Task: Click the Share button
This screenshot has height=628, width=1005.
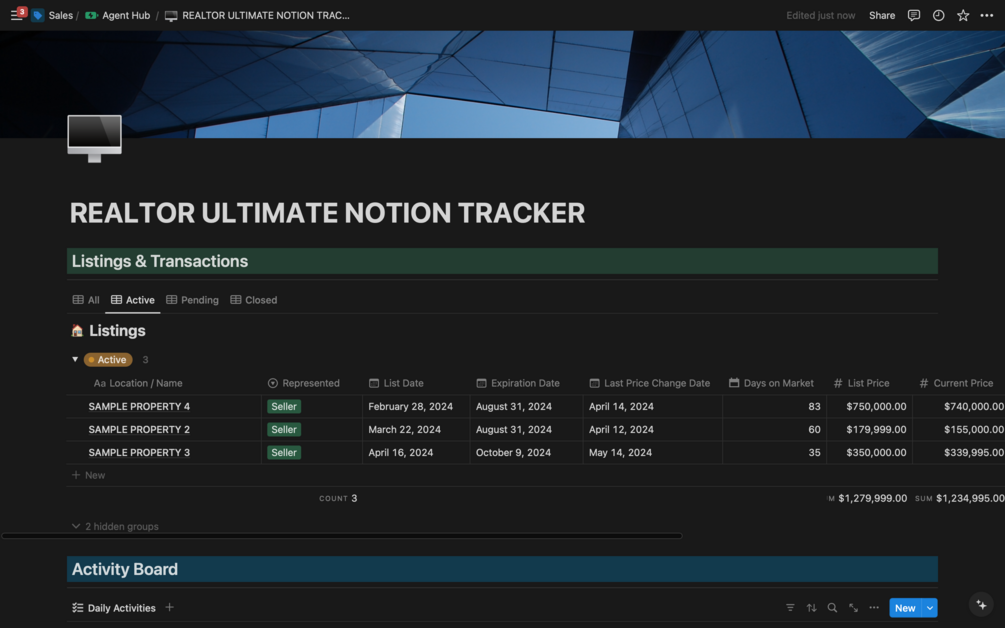Action: [x=881, y=15]
